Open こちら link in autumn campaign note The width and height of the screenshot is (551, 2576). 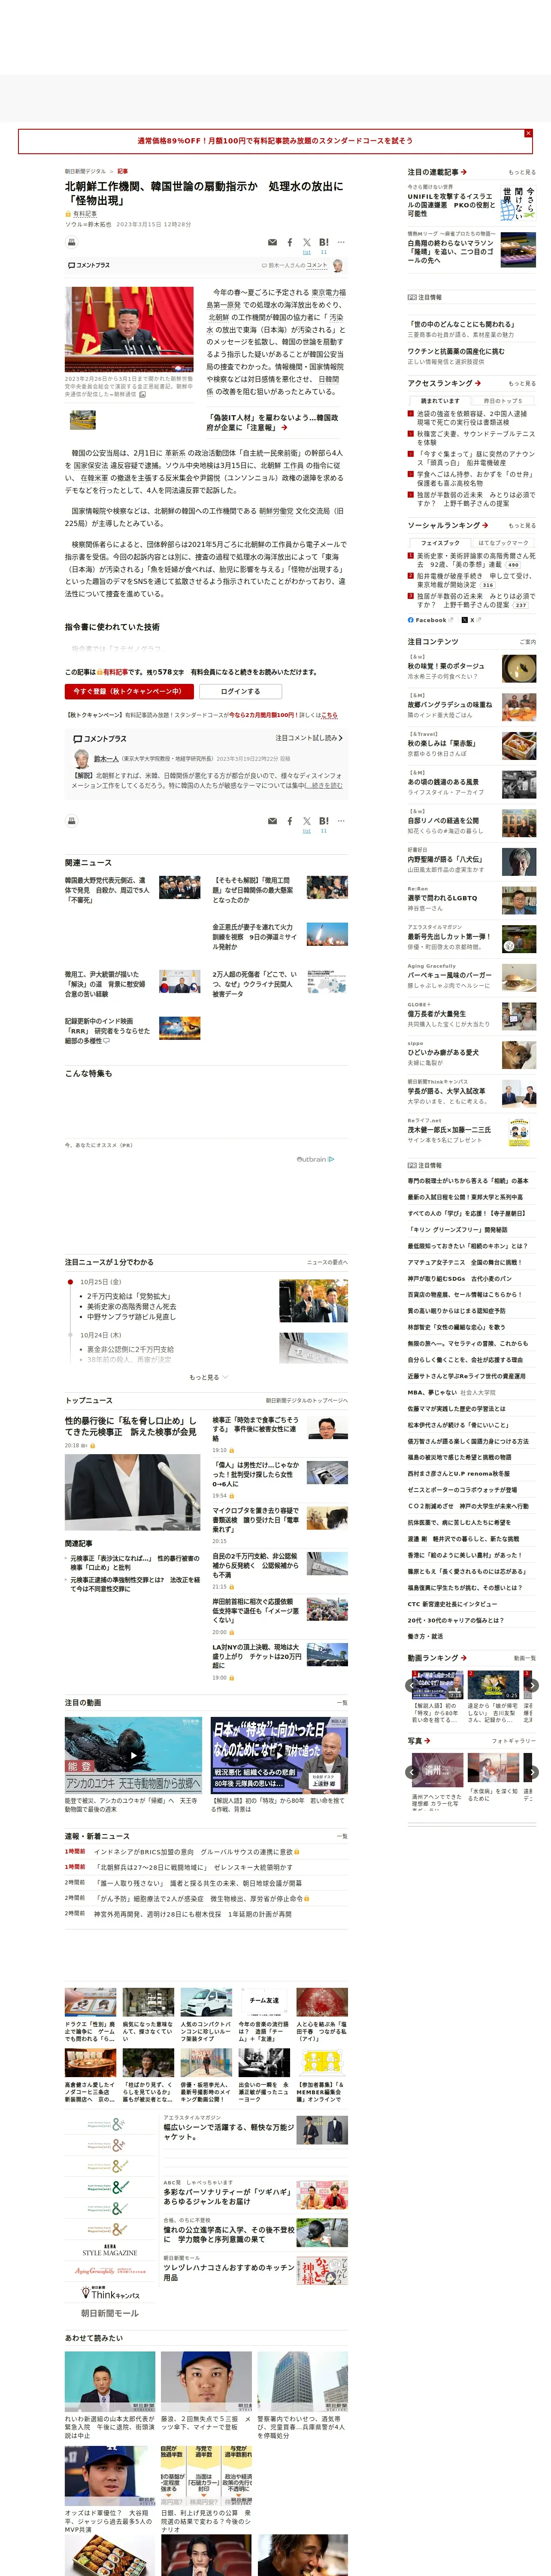(329, 715)
